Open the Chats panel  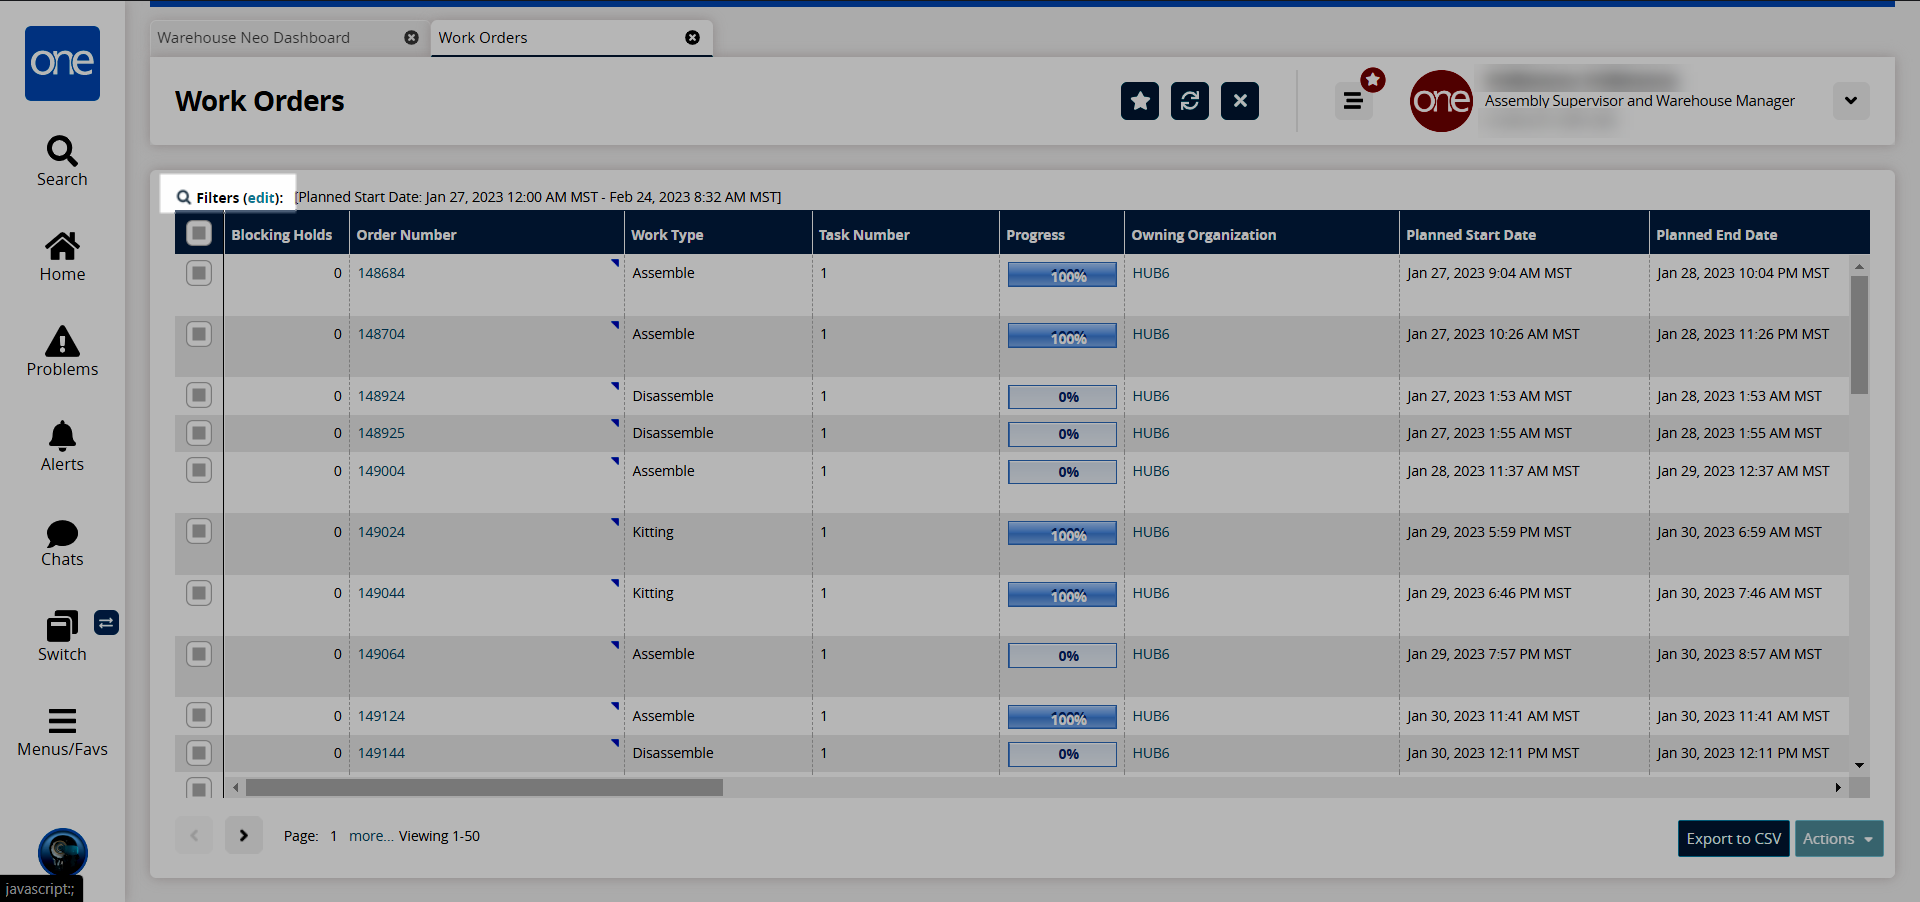[62, 542]
